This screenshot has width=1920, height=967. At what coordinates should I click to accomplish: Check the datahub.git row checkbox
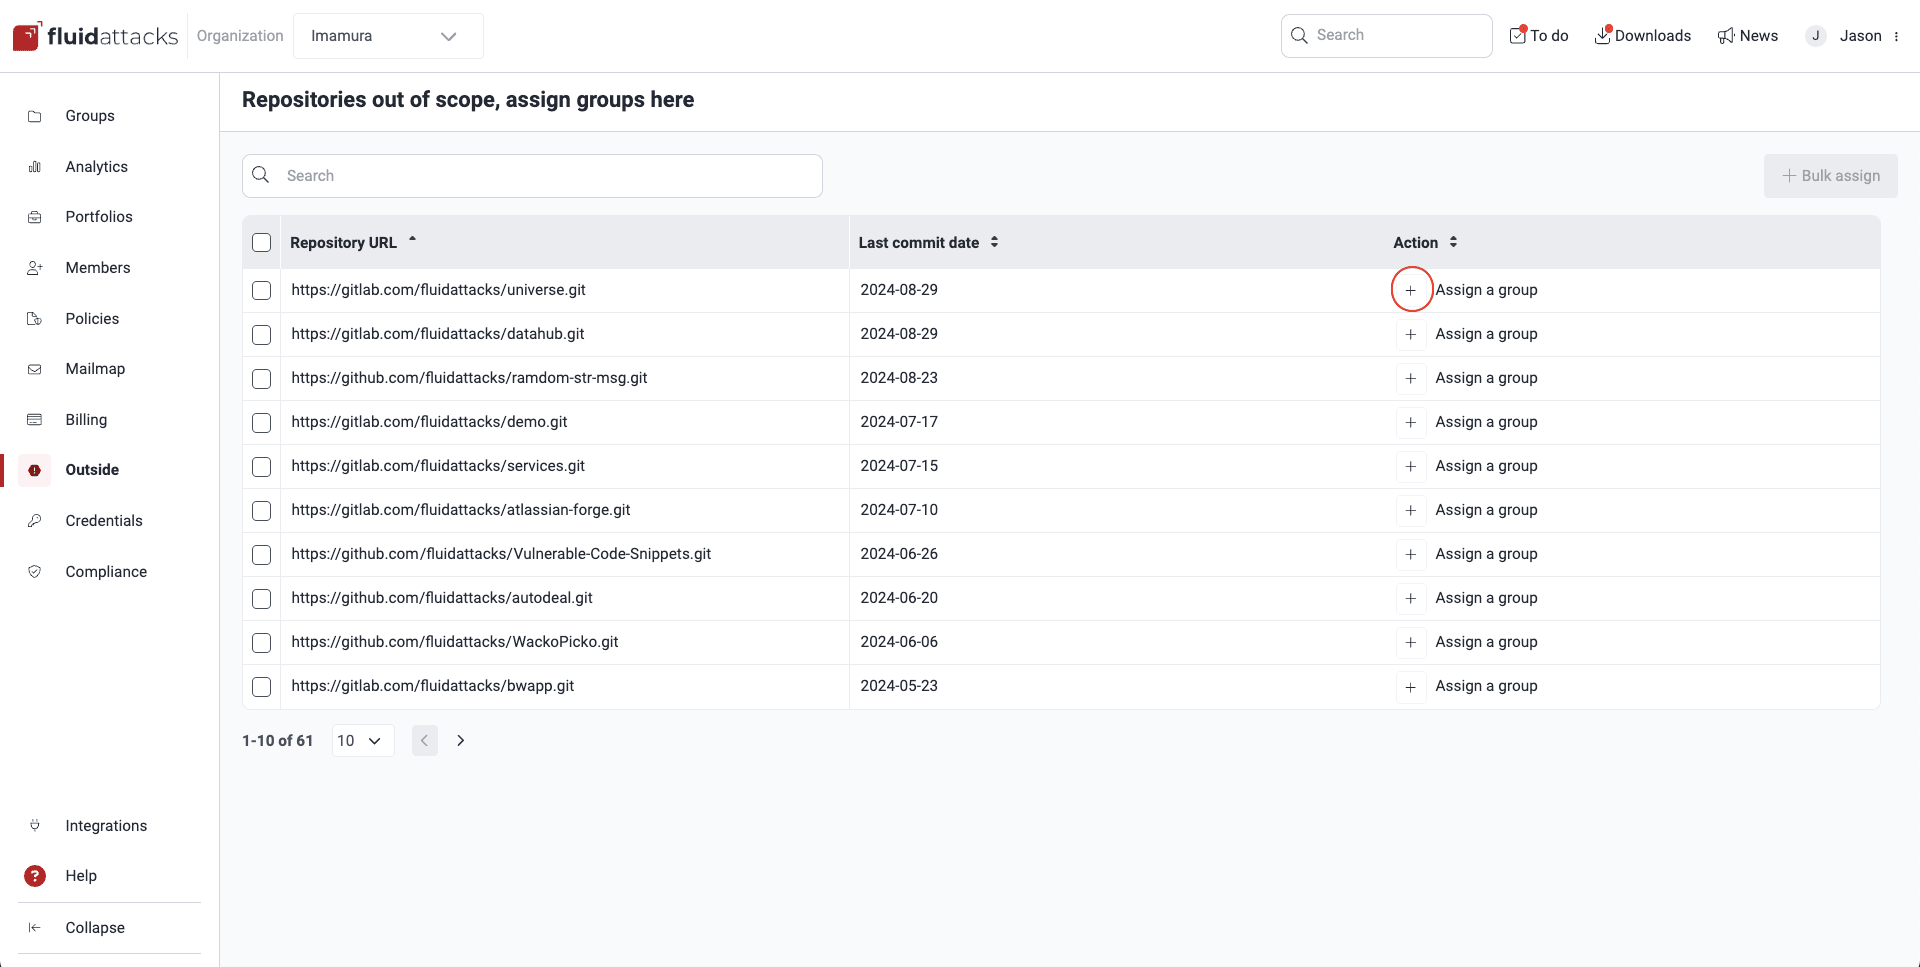click(262, 335)
